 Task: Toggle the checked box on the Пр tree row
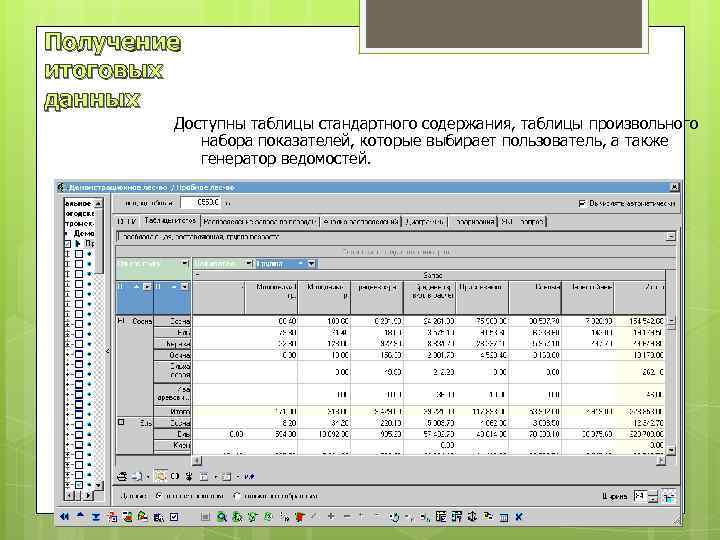pos(68,243)
